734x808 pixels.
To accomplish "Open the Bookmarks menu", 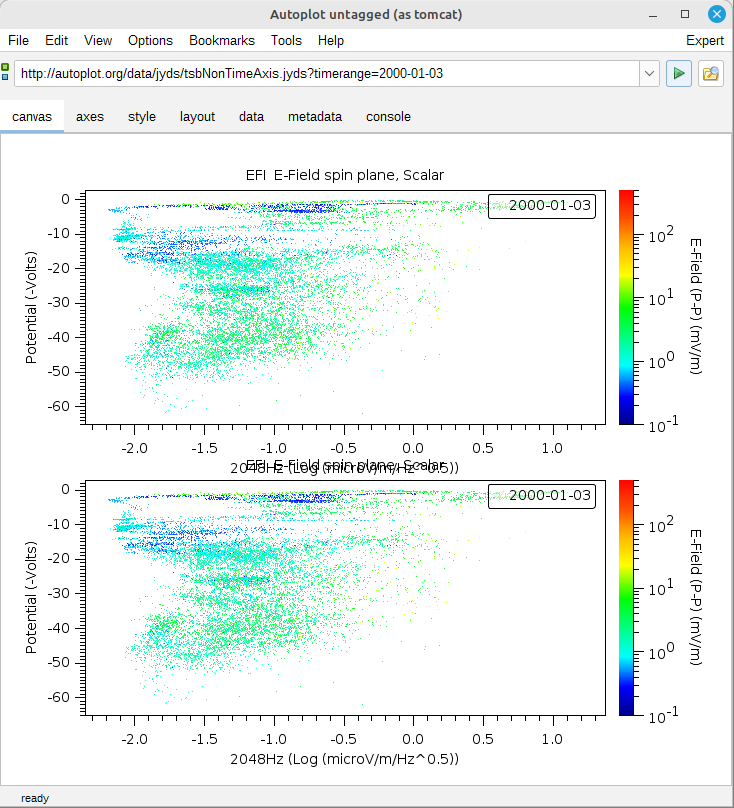I will click(222, 40).
